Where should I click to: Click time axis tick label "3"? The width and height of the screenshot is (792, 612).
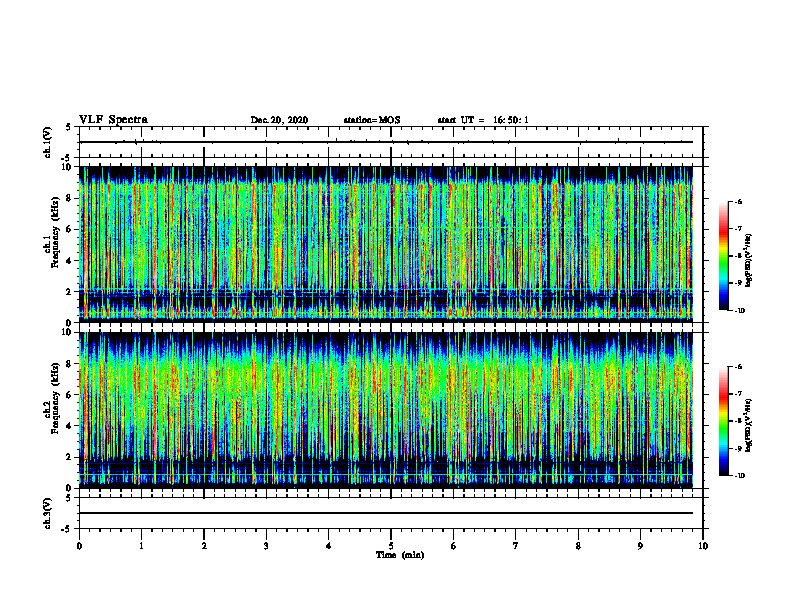[x=266, y=546]
